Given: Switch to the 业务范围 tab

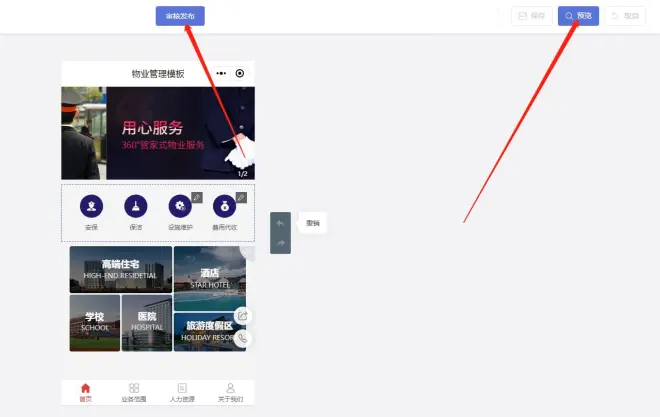Looking at the screenshot, I should click(x=133, y=392).
